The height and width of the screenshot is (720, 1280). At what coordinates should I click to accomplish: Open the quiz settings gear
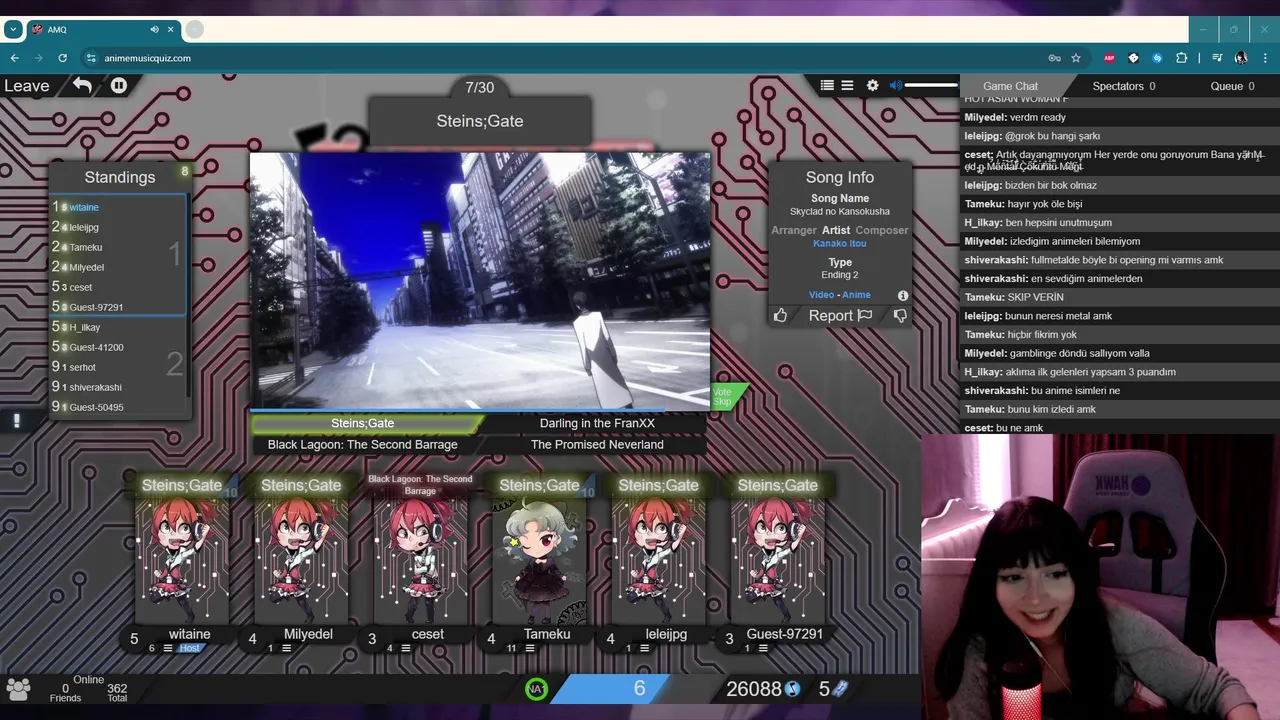click(872, 86)
